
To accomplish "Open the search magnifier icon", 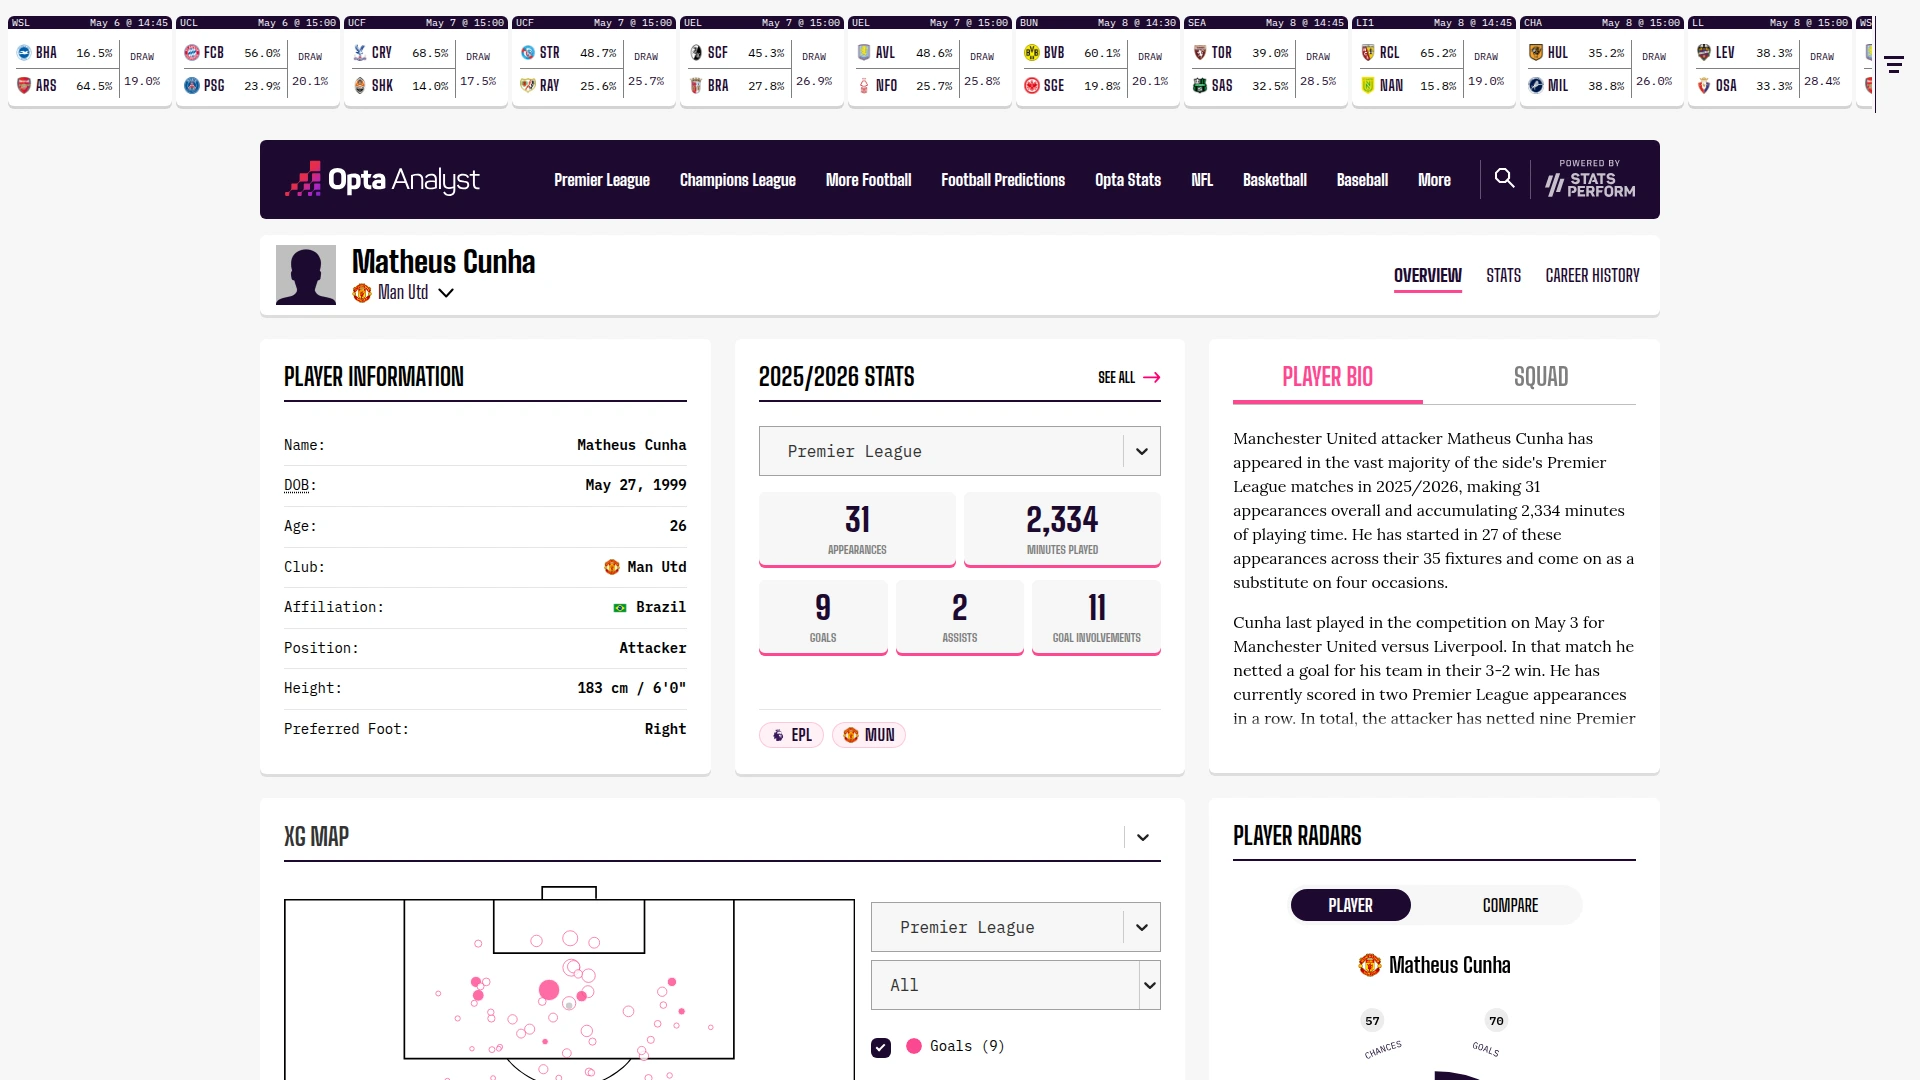I will pos(1504,178).
